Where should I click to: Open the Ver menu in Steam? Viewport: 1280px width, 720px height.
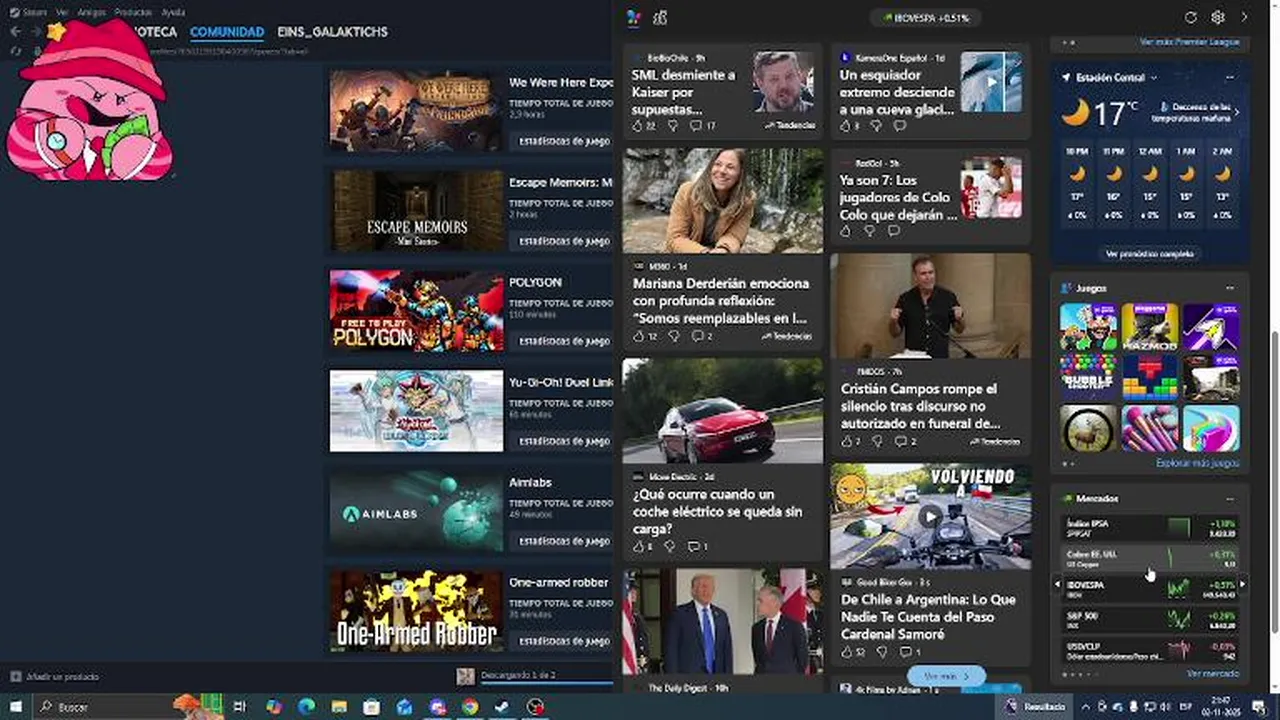coord(62,12)
